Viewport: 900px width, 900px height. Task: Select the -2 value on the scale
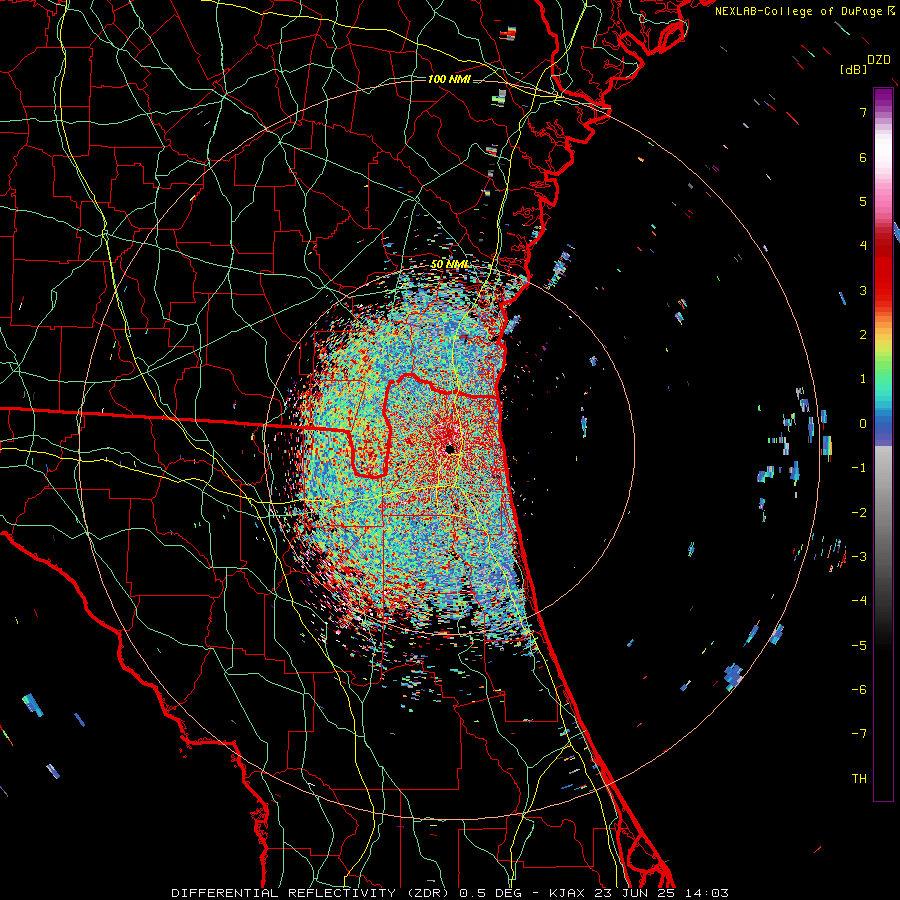(x=859, y=513)
